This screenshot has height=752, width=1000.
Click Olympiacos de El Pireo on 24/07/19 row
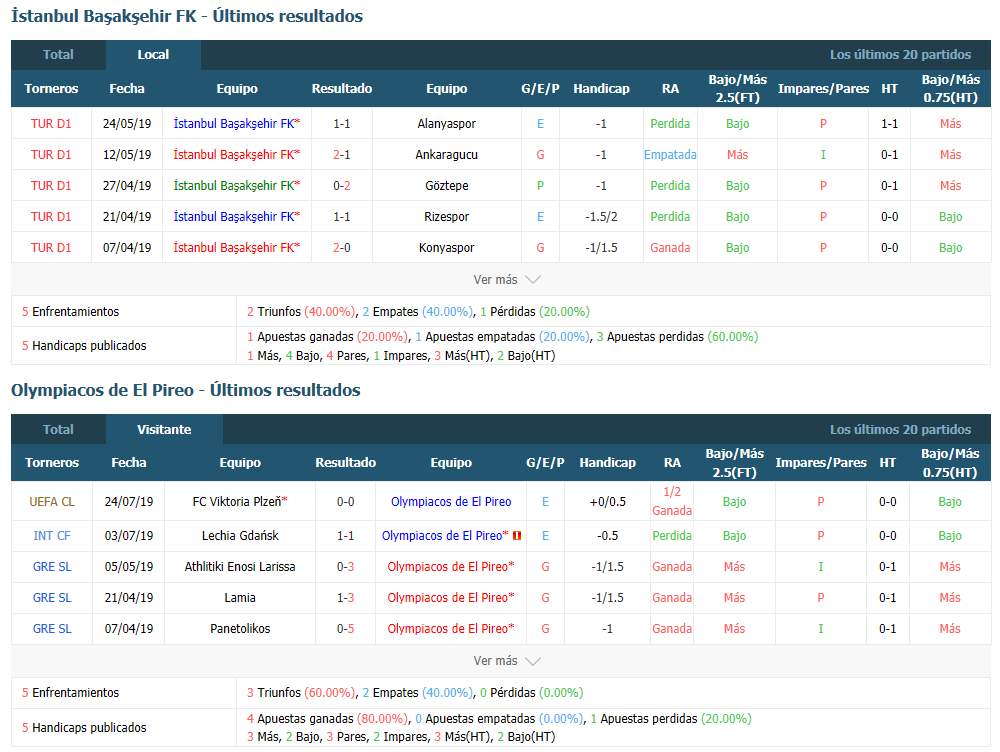click(451, 502)
